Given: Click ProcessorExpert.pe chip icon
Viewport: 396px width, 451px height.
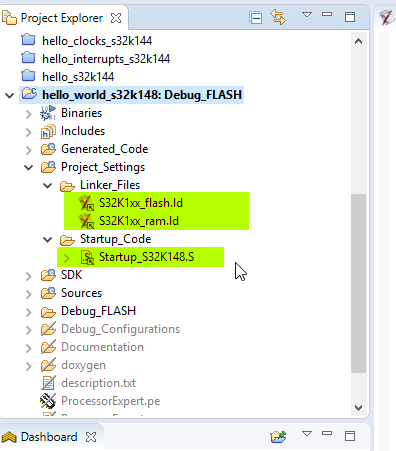Looking at the screenshot, I should click(x=48, y=401).
